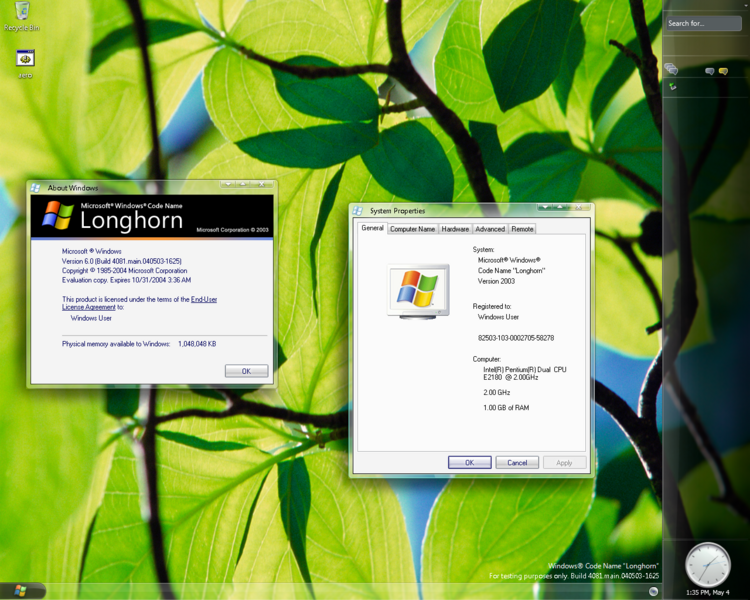The image size is (750, 600).
Task: Select the Remote tab
Action: tap(522, 229)
